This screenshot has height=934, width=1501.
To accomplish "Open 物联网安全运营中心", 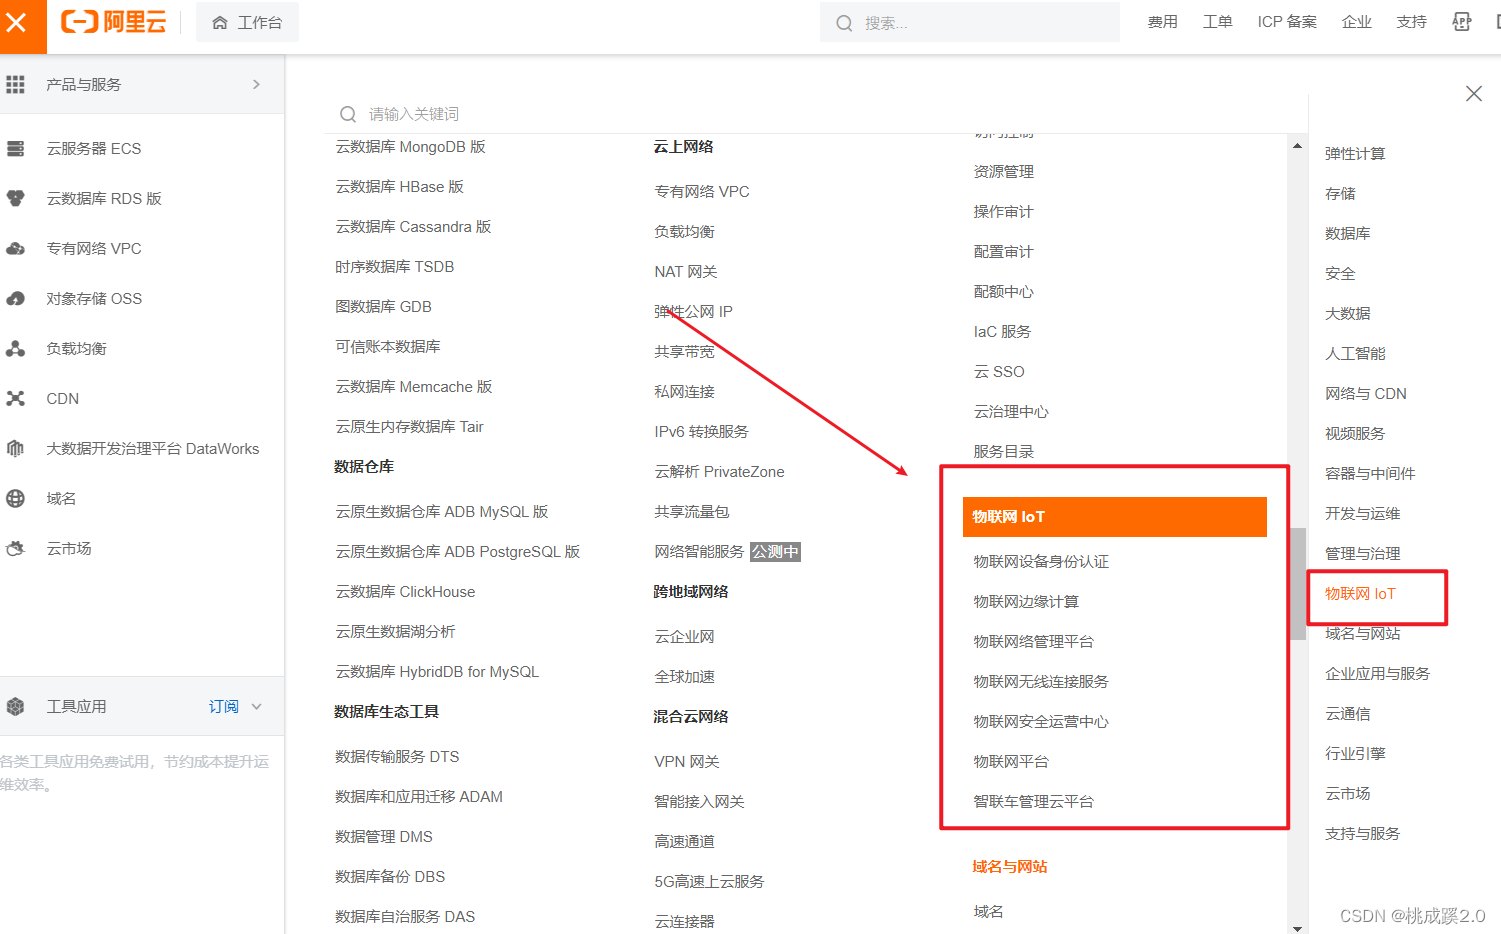I will (x=1041, y=722).
